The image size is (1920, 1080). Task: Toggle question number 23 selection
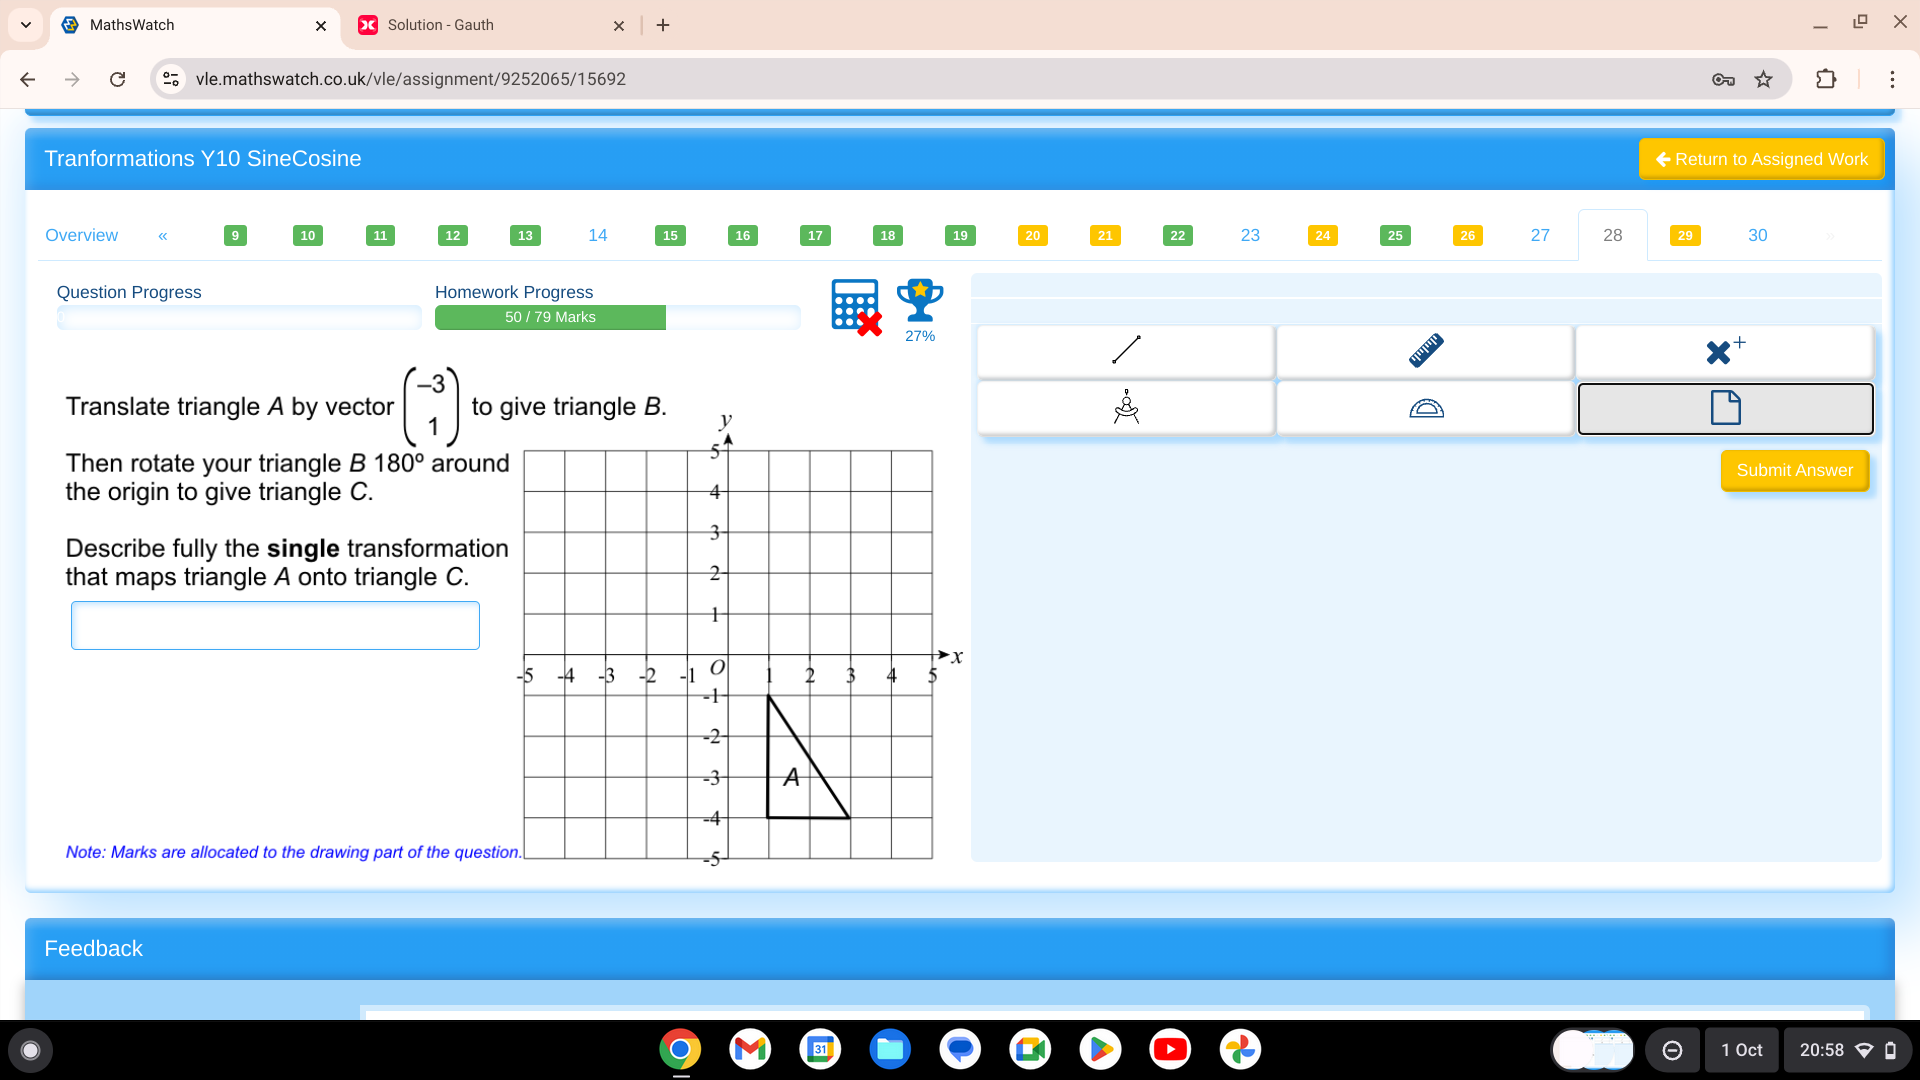(x=1250, y=235)
